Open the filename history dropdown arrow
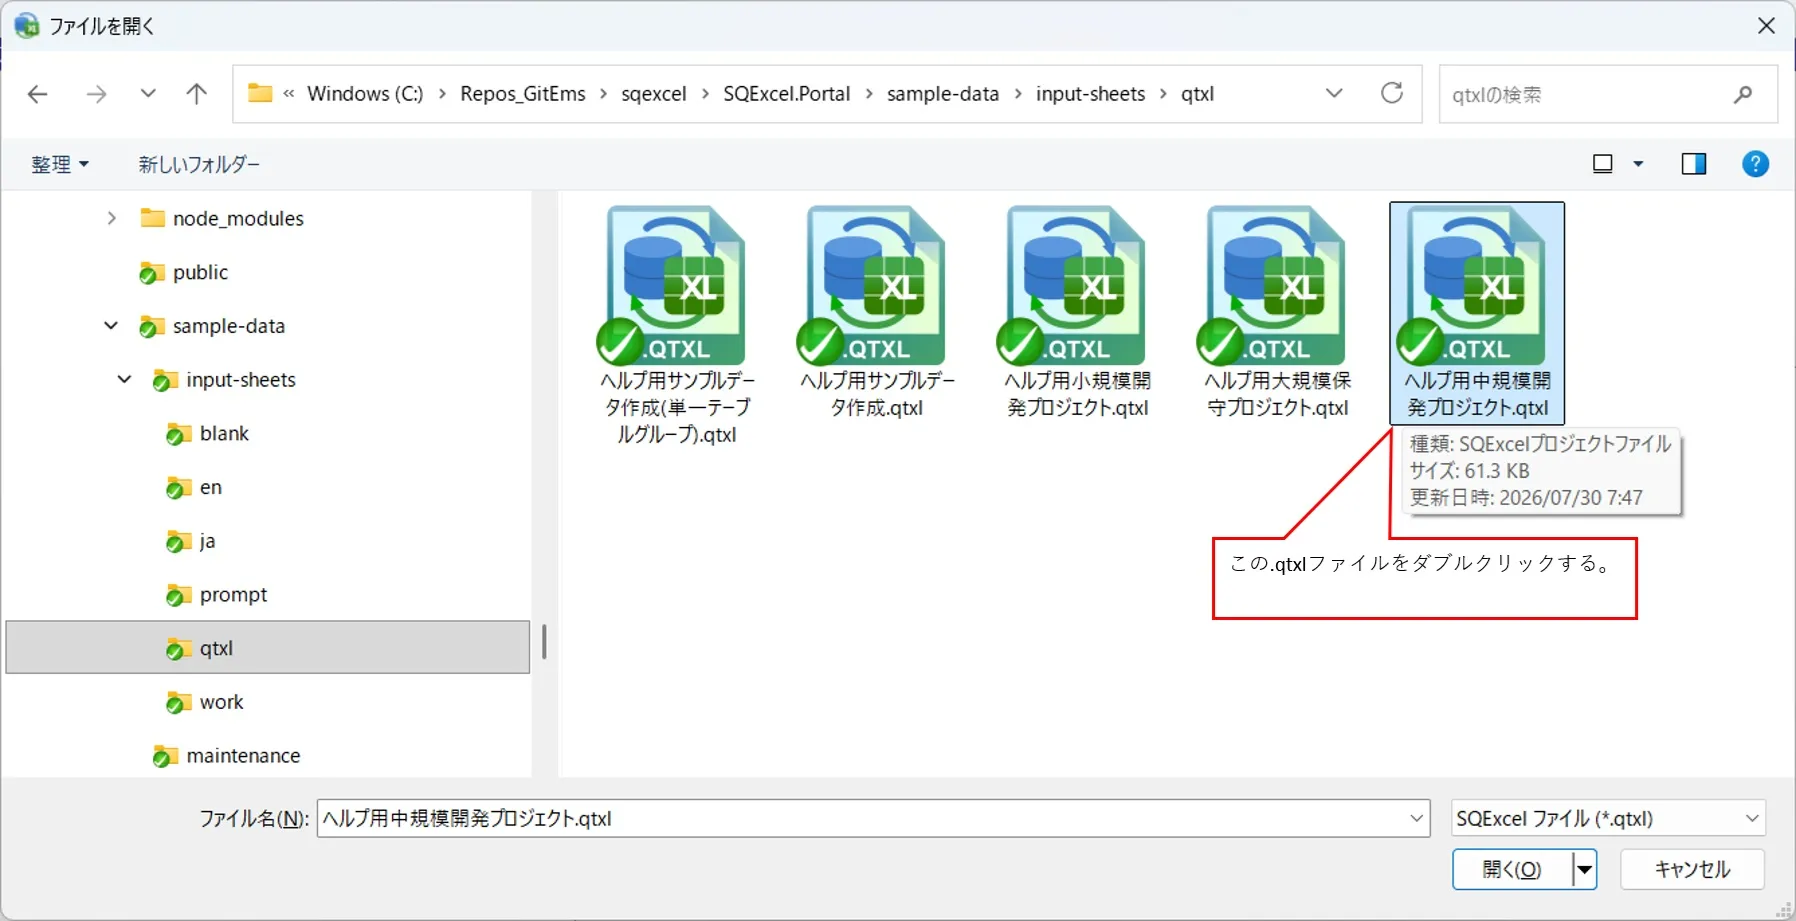Screen dimensions: 1796x921 (1416, 818)
